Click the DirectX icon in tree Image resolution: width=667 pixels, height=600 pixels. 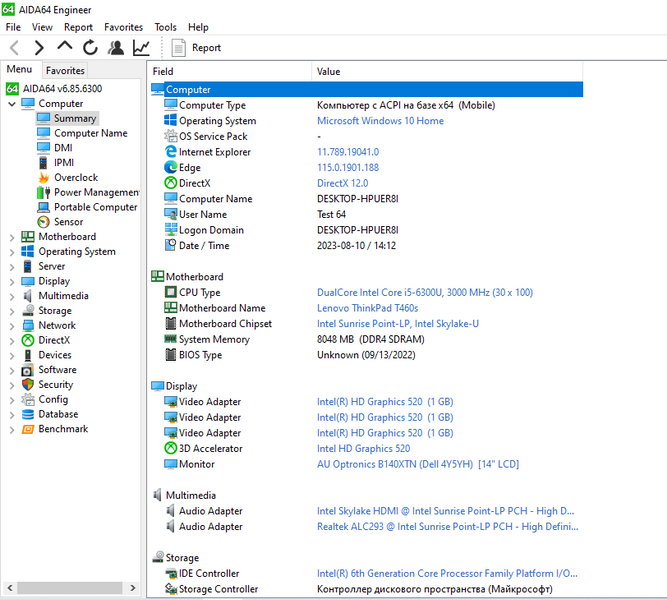click(x=28, y=340)
